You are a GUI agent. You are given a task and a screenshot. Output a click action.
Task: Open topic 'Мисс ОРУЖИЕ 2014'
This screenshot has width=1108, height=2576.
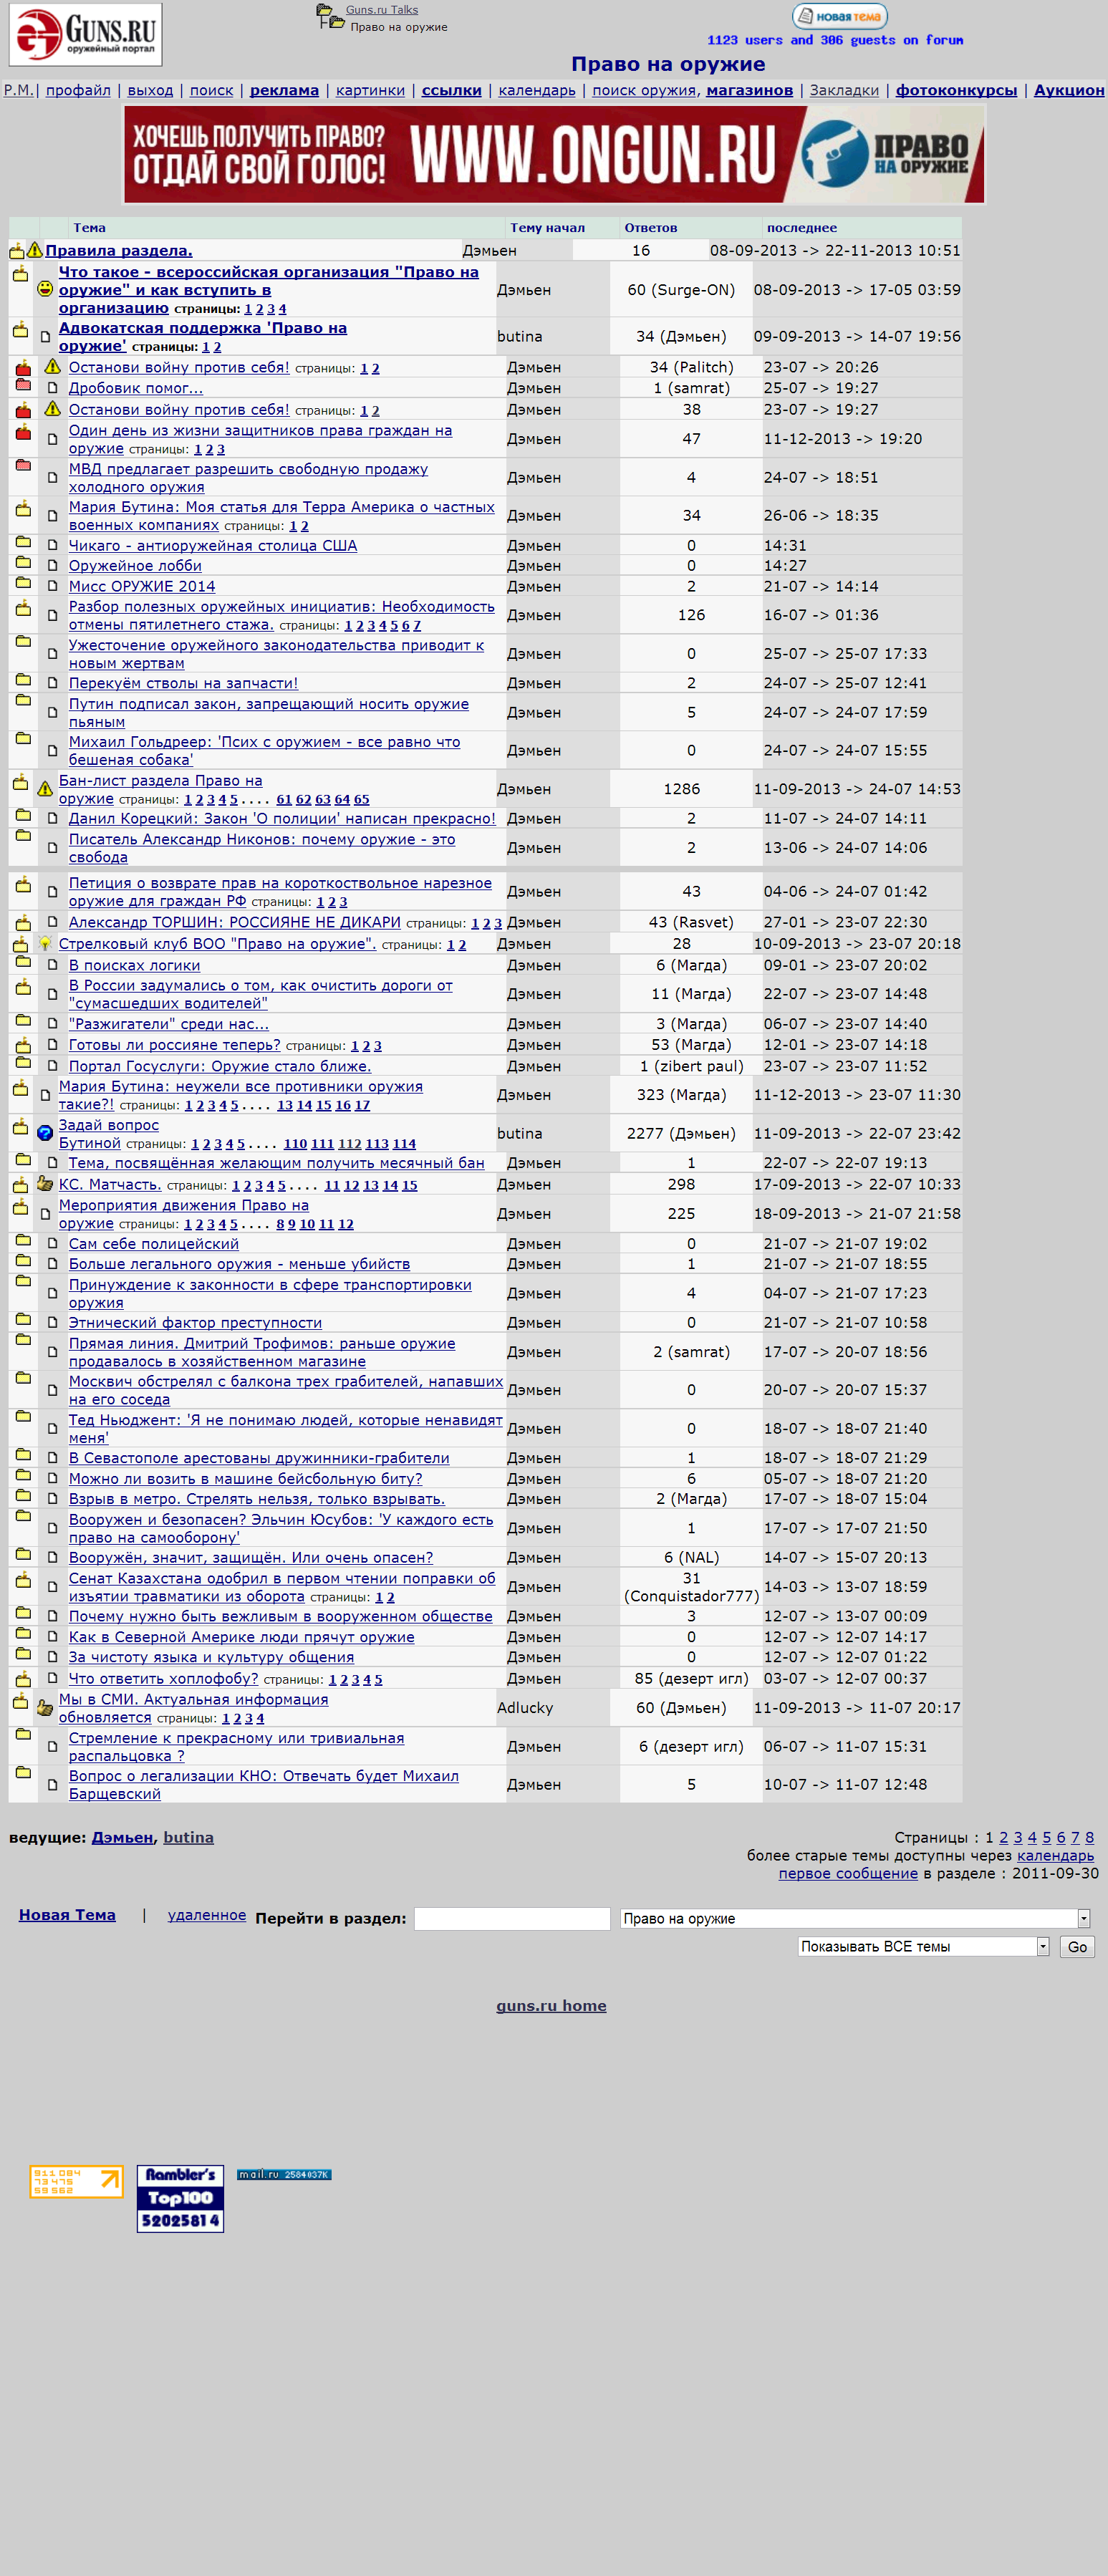pos(142,586)
